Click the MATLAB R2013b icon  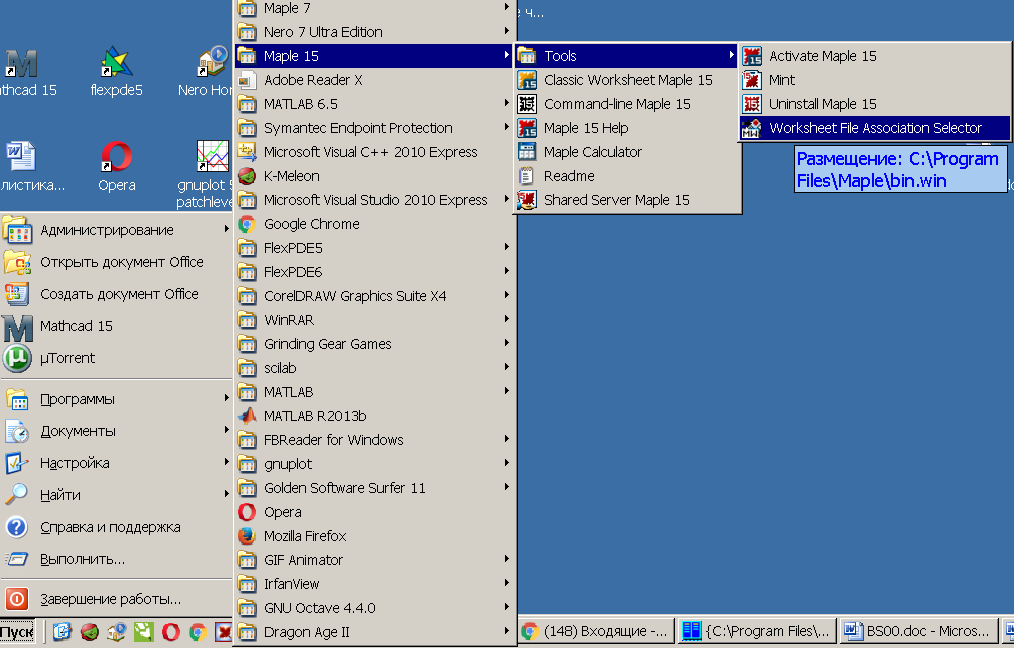[247, 416]
